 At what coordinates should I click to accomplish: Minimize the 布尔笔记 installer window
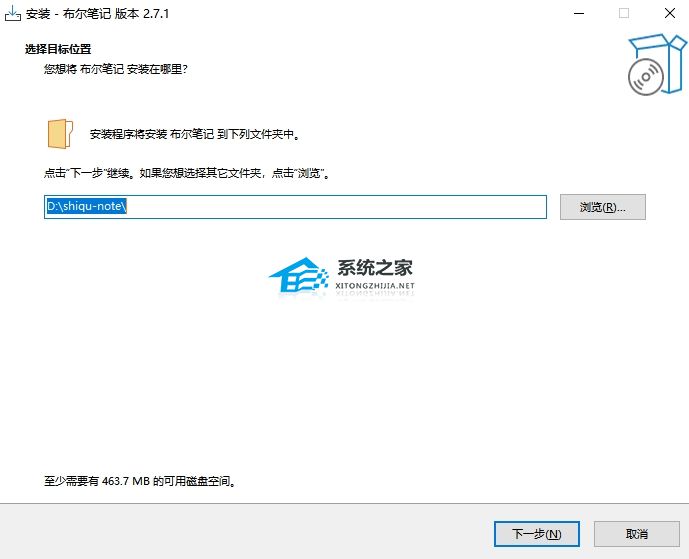(x=579, y=14)
